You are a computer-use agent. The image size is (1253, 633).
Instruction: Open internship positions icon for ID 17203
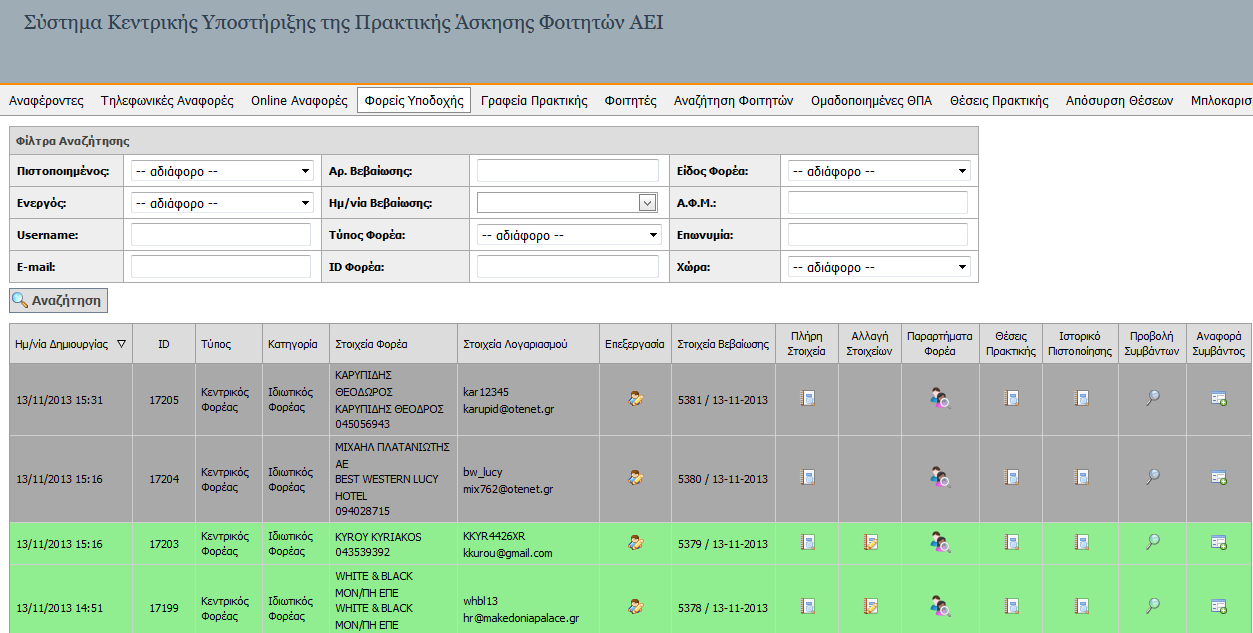pyautogui.click(x=1011, y=543)
